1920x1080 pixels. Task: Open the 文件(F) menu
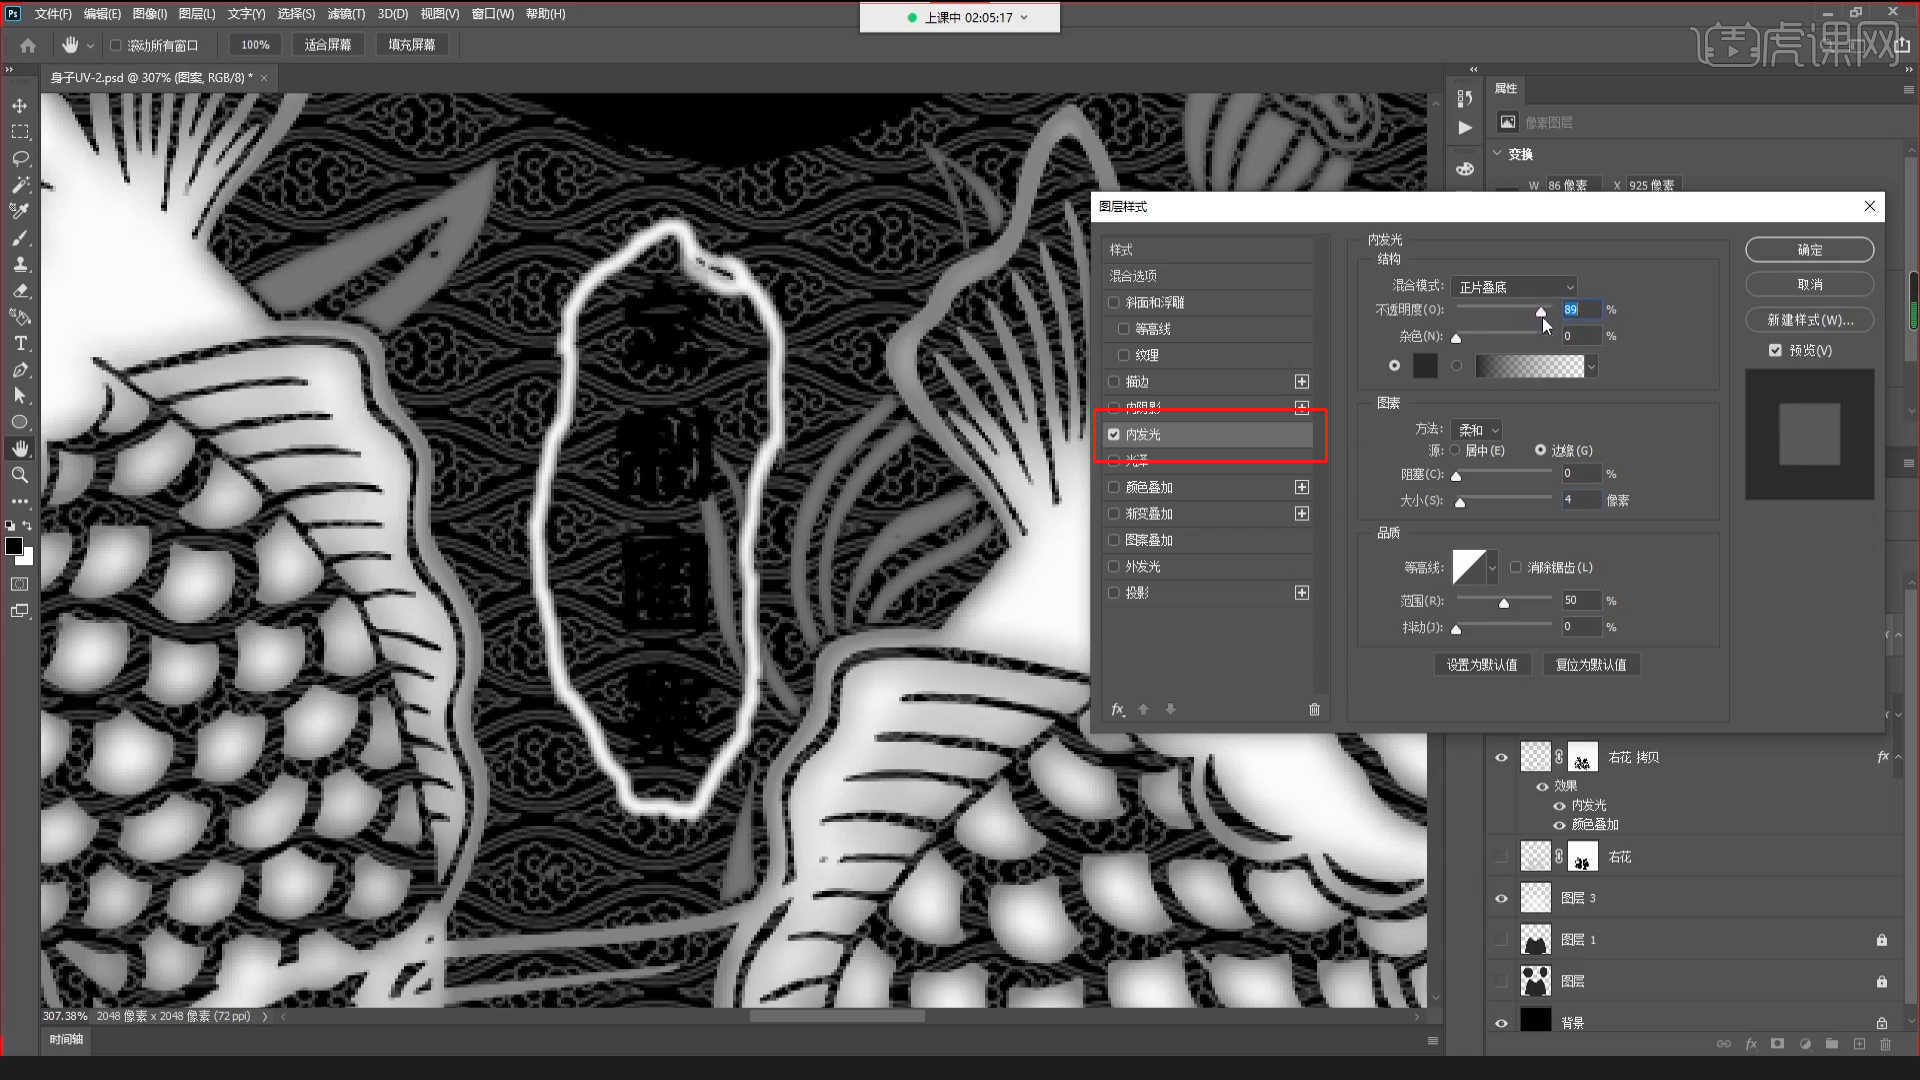tap(53, 14)
